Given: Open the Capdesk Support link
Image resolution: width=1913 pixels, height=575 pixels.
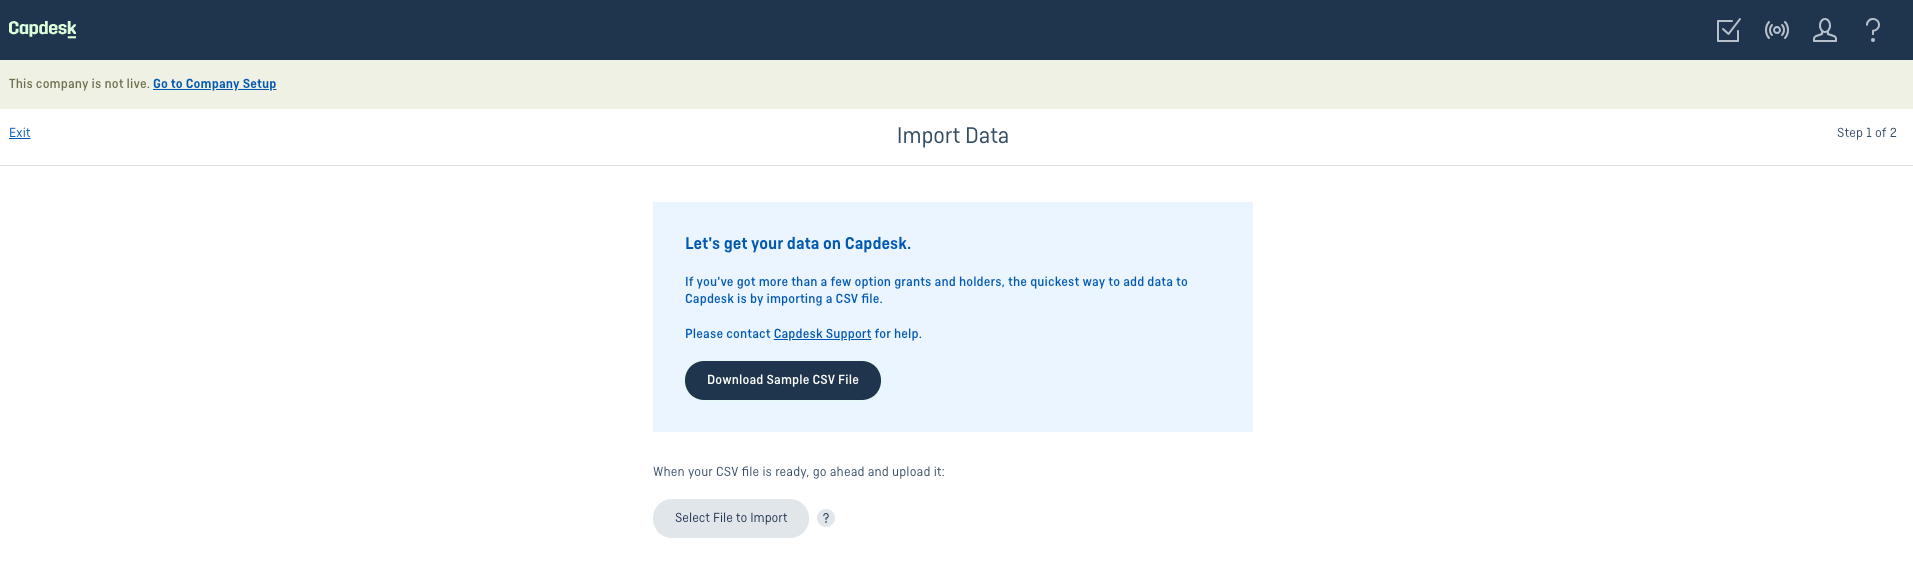Looking at the screenshot, I should pos(822,334).
